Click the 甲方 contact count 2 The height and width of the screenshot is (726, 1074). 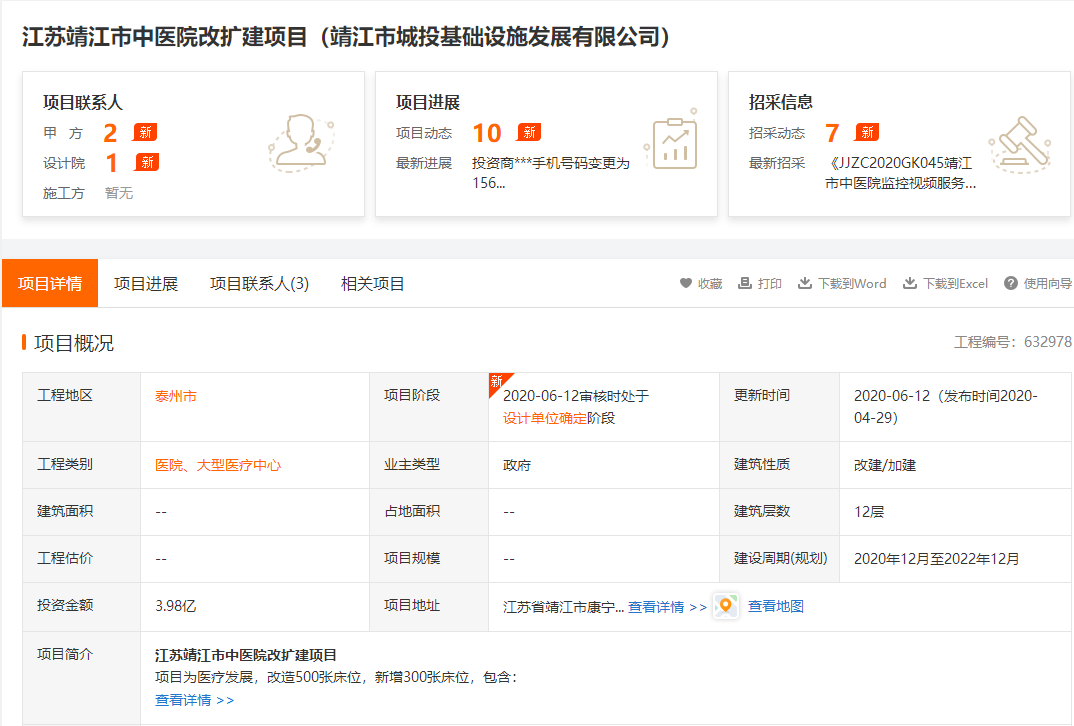tap(110, 133)
